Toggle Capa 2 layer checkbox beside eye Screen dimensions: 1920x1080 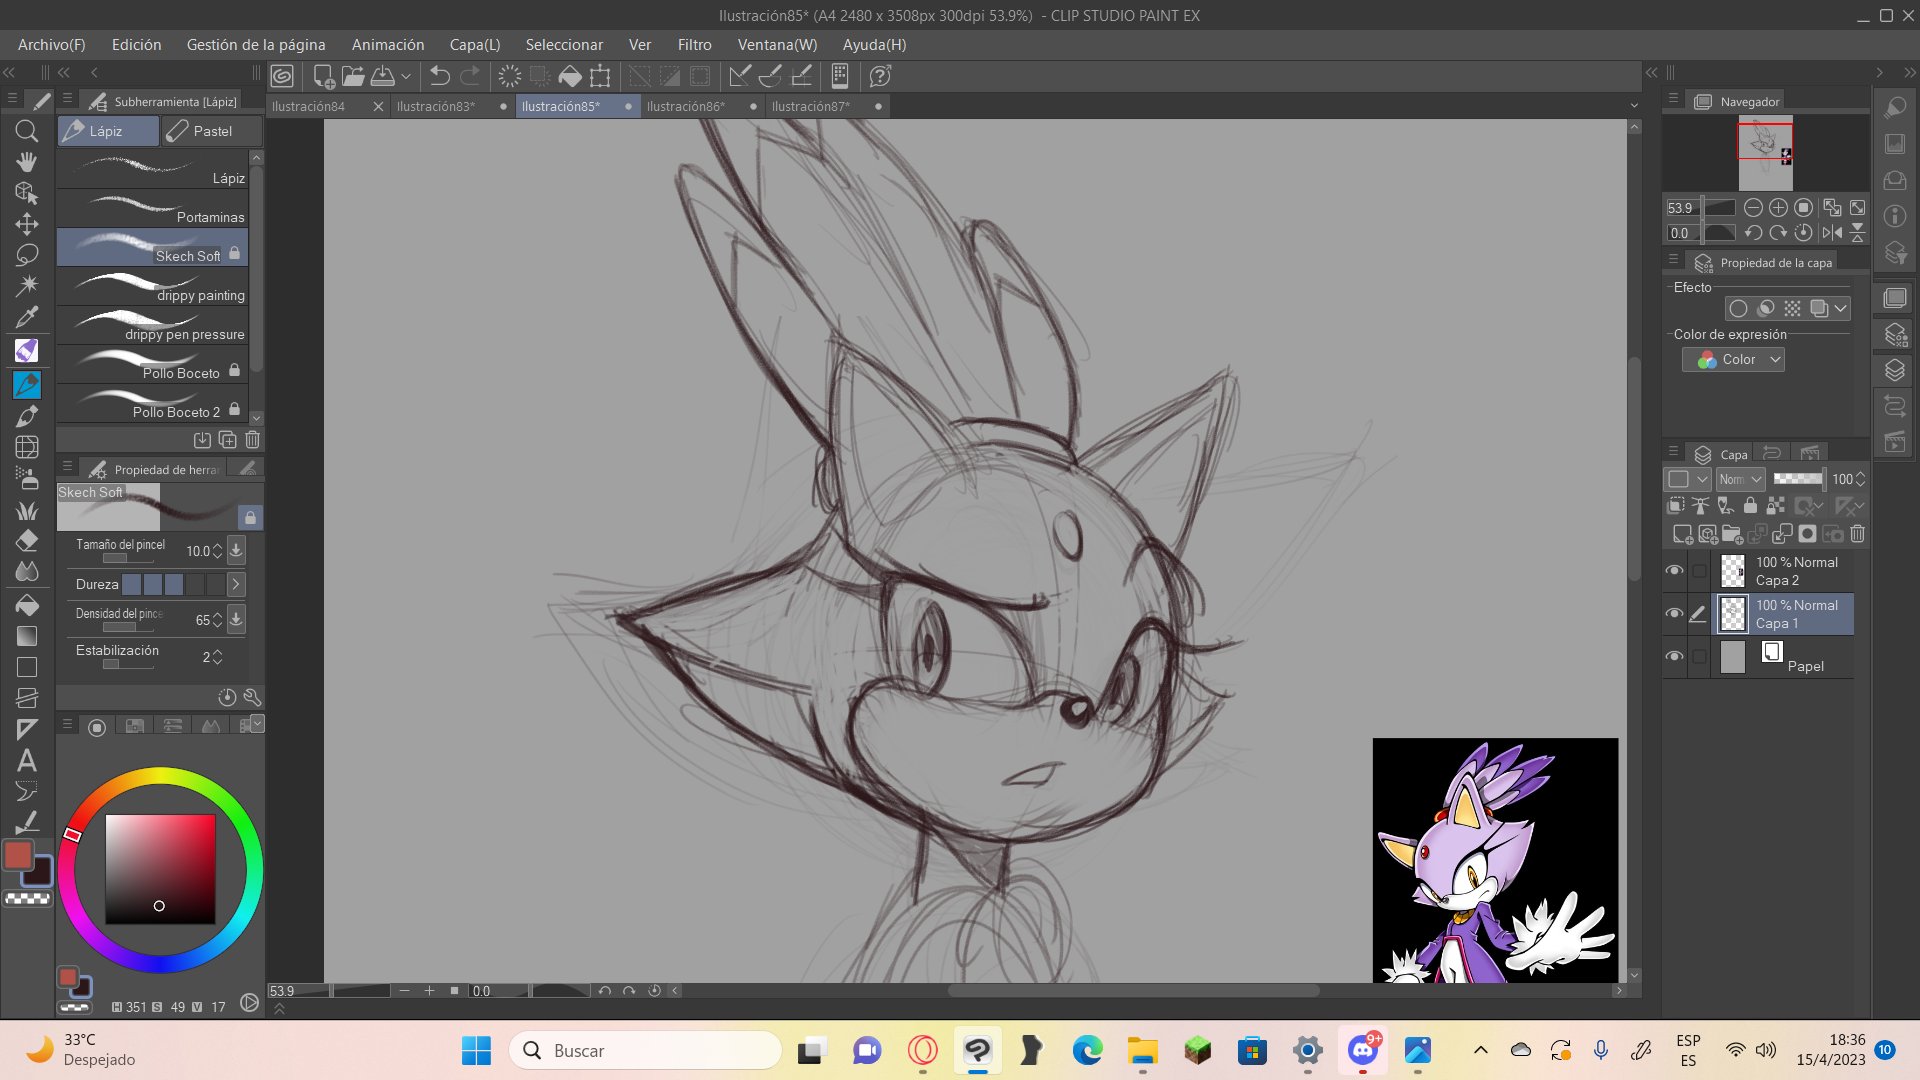[x=1698, y=571]
